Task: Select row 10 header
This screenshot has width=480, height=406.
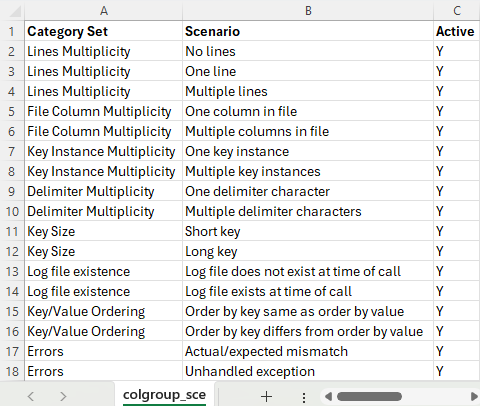Action: (x=12, y=211)
